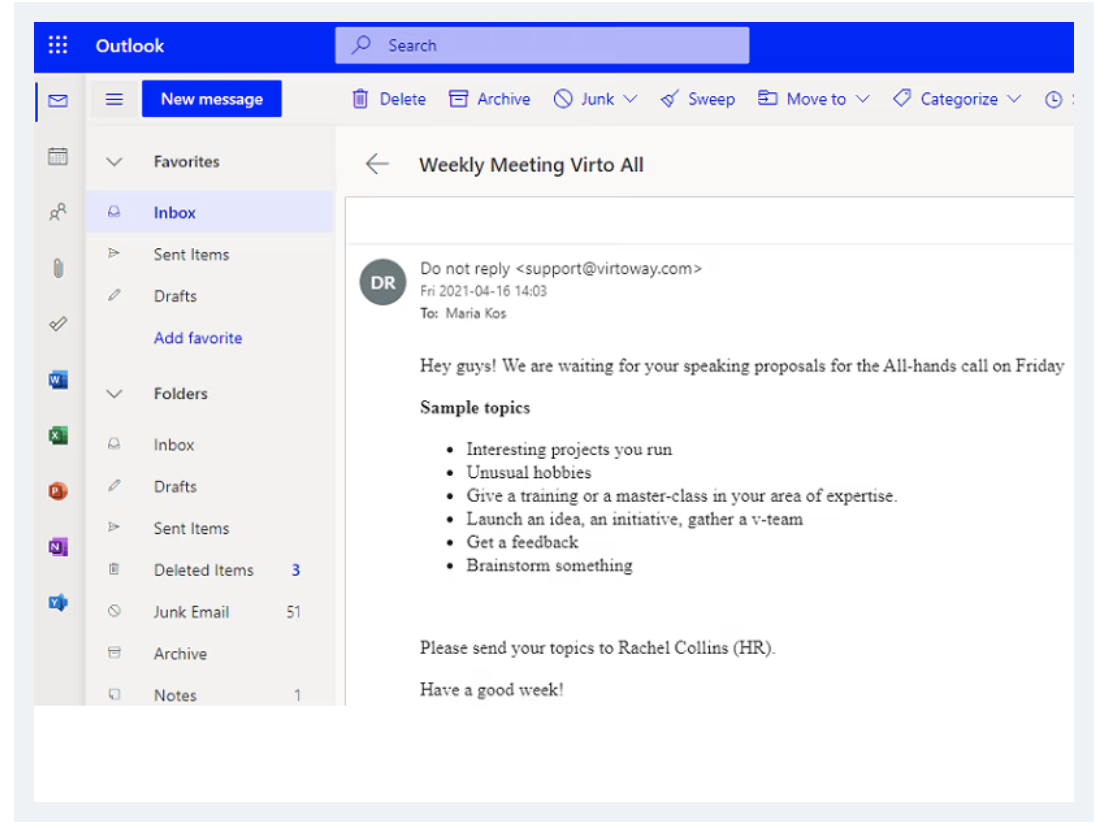Launch OneNote from the left rail

[58, 547]
